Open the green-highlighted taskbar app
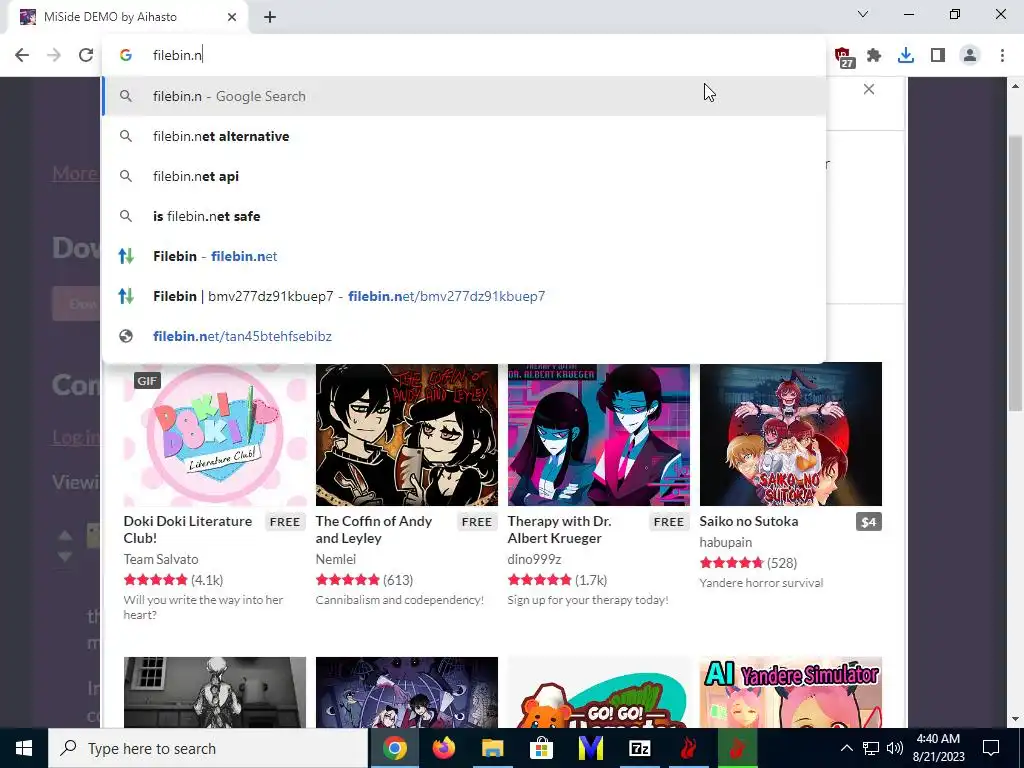 coord(737,748)
